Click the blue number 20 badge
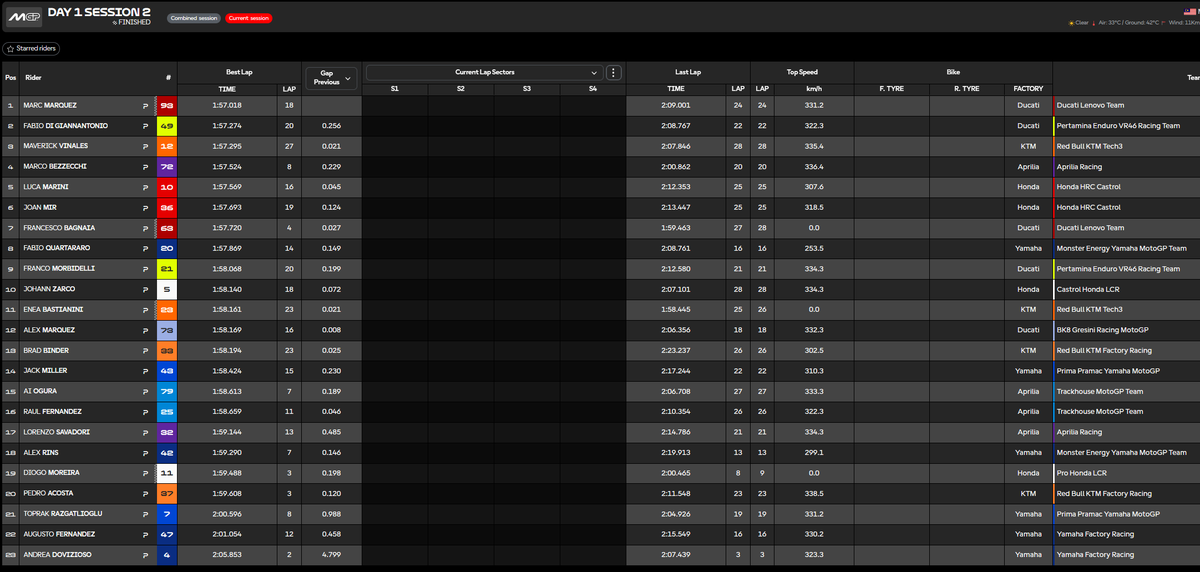The image size is (1200, 572). point(167,248)
